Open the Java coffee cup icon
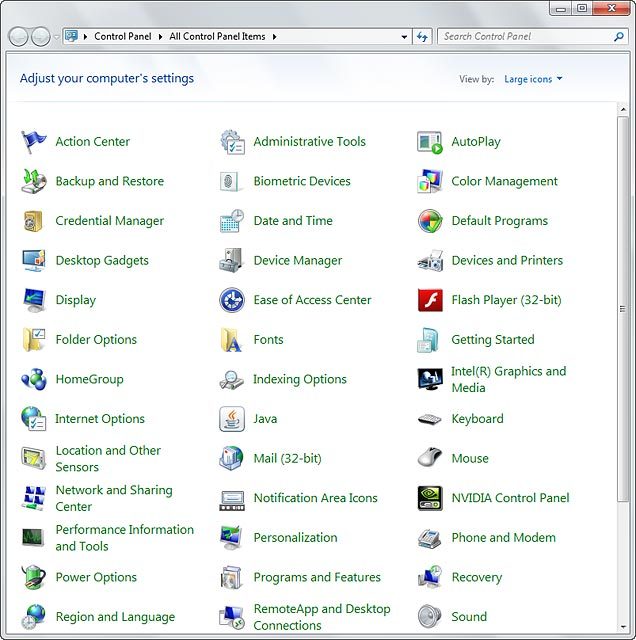Screen dimensions: 636x640 (x=232, y=419)
